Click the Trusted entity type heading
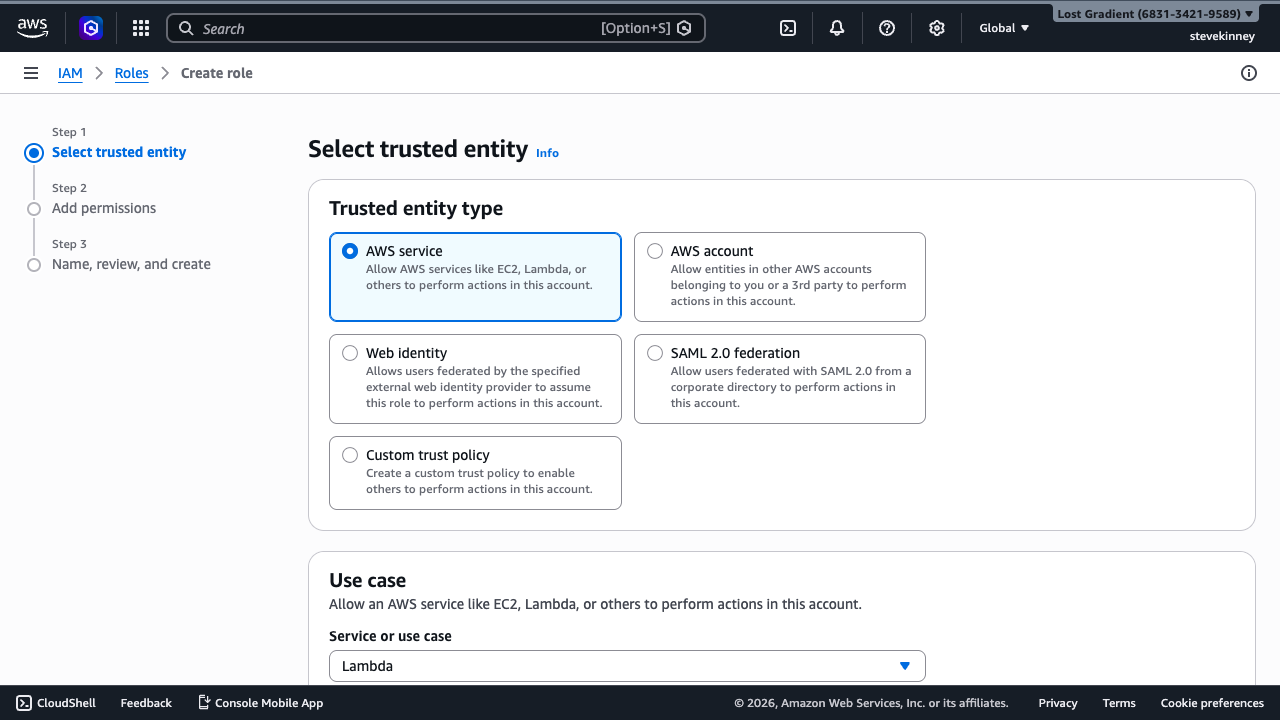 tap(416, 208)
